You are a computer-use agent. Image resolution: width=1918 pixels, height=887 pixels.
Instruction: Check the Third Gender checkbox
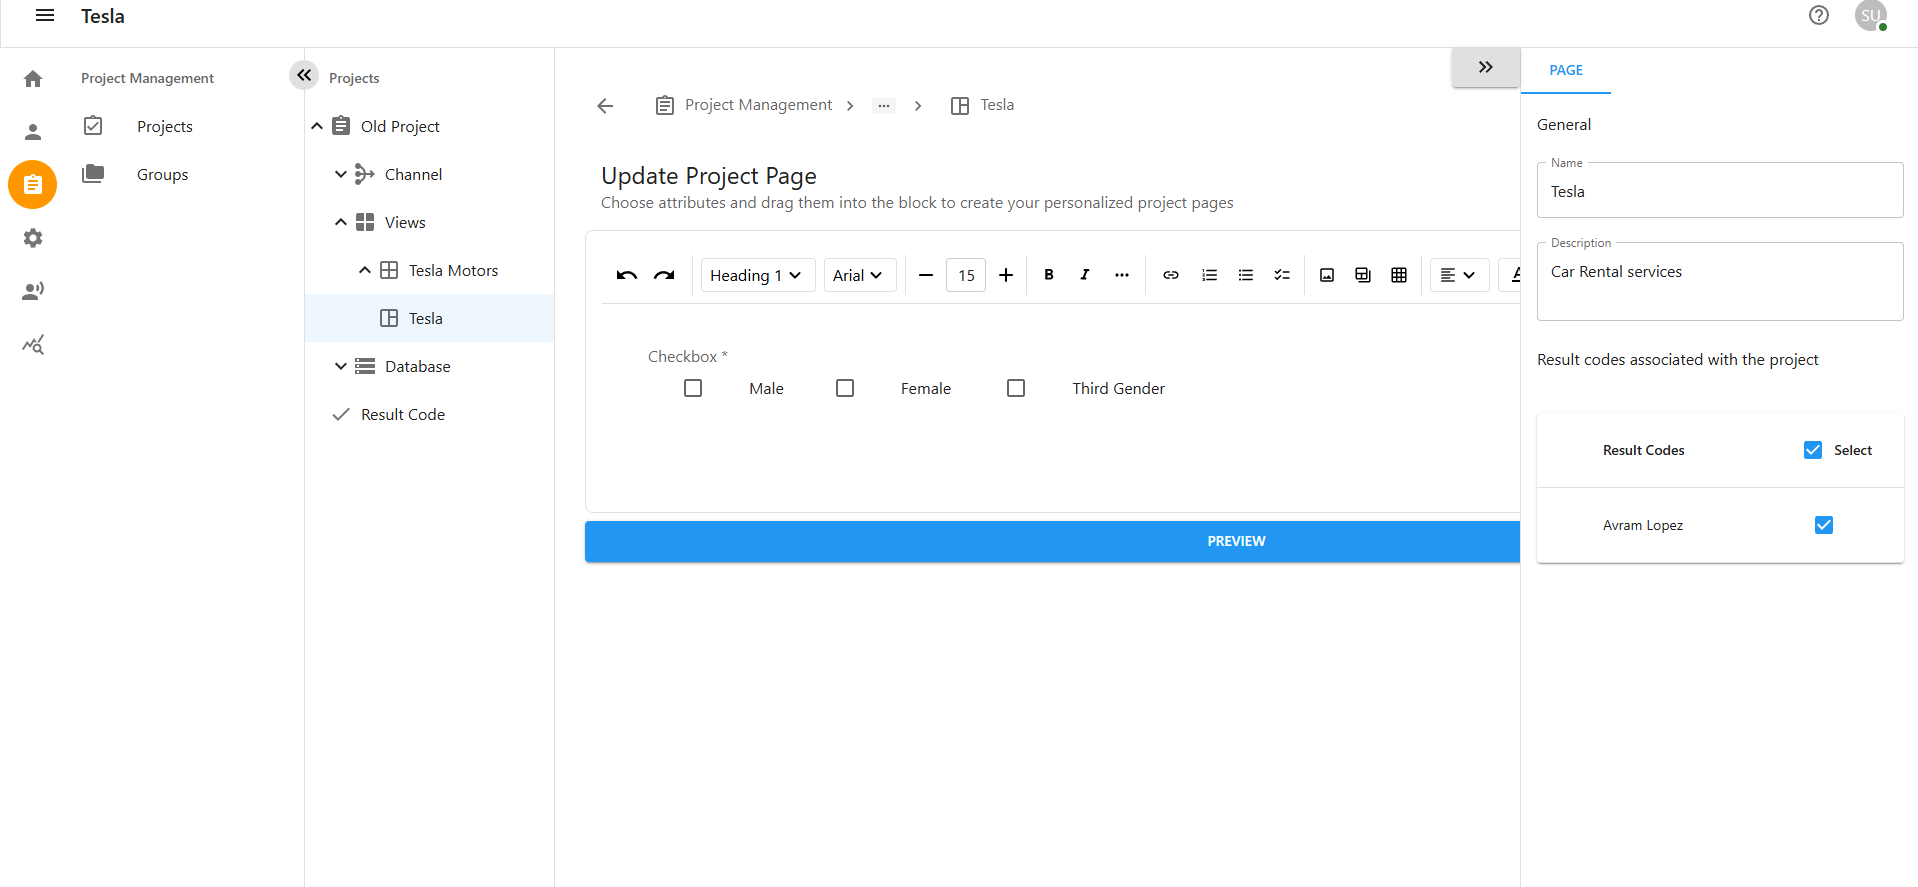[x=1016, y=388]
